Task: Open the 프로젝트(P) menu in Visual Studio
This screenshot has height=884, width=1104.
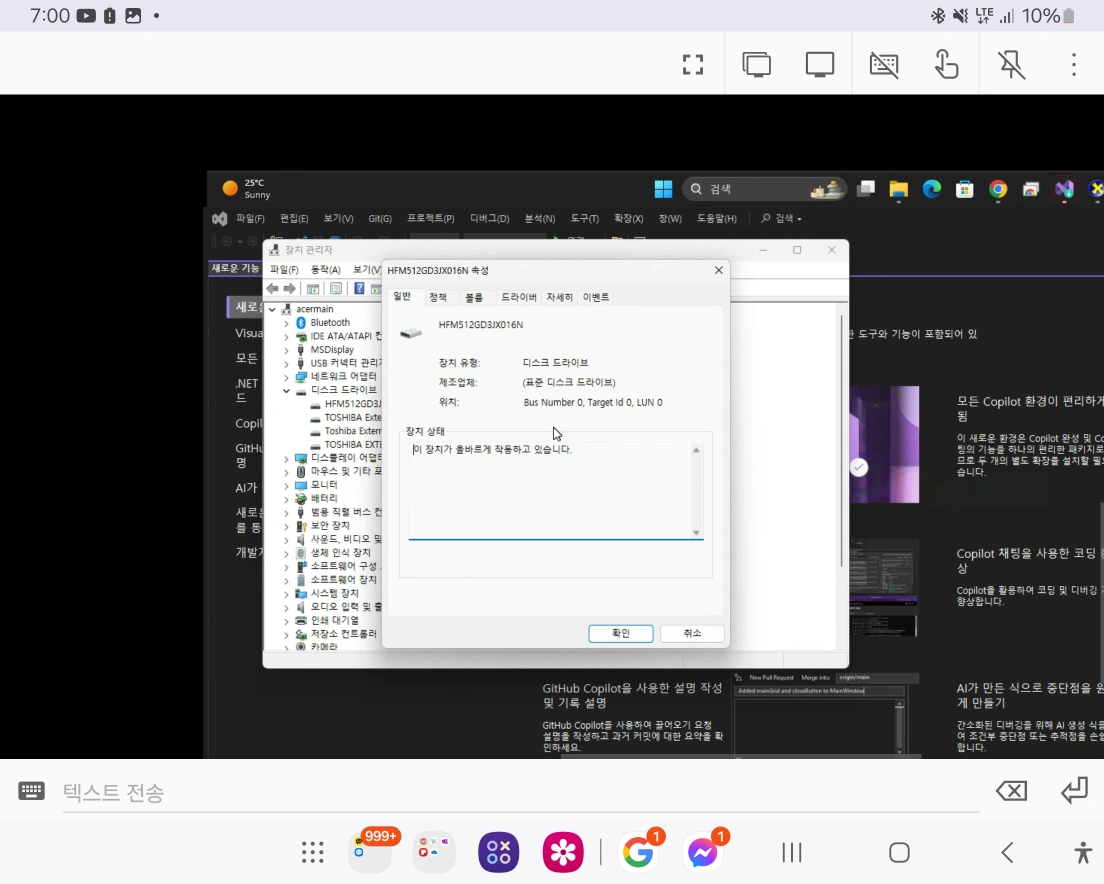Action: point(430,219)
